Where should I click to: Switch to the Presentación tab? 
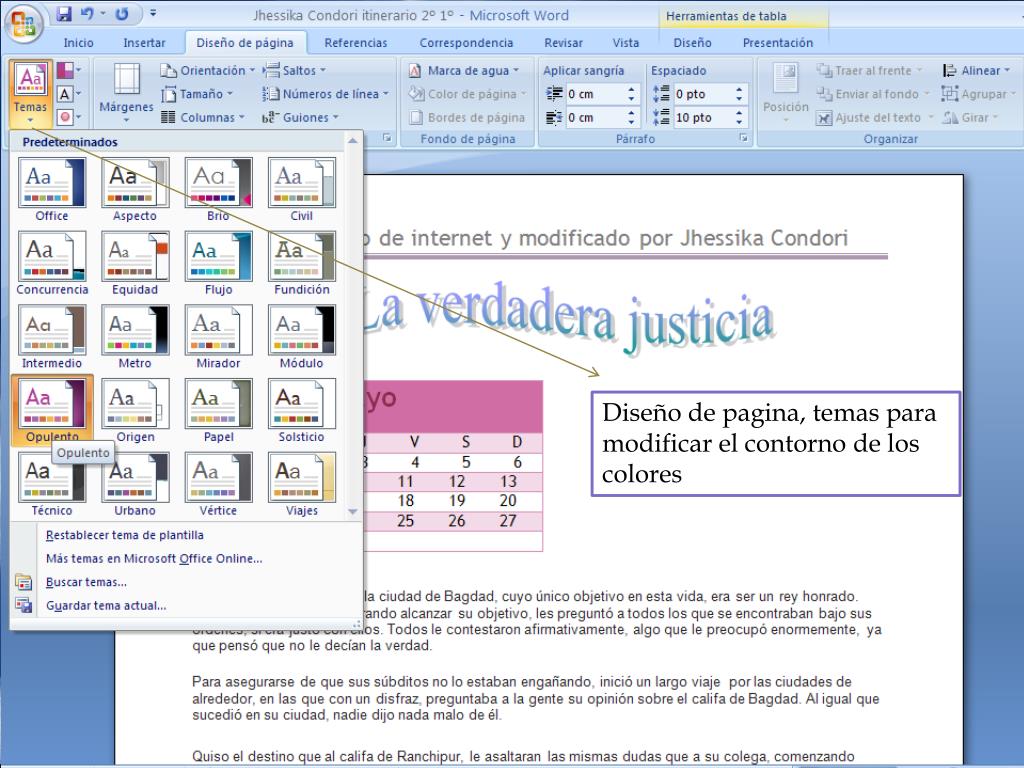coord(778,43)
